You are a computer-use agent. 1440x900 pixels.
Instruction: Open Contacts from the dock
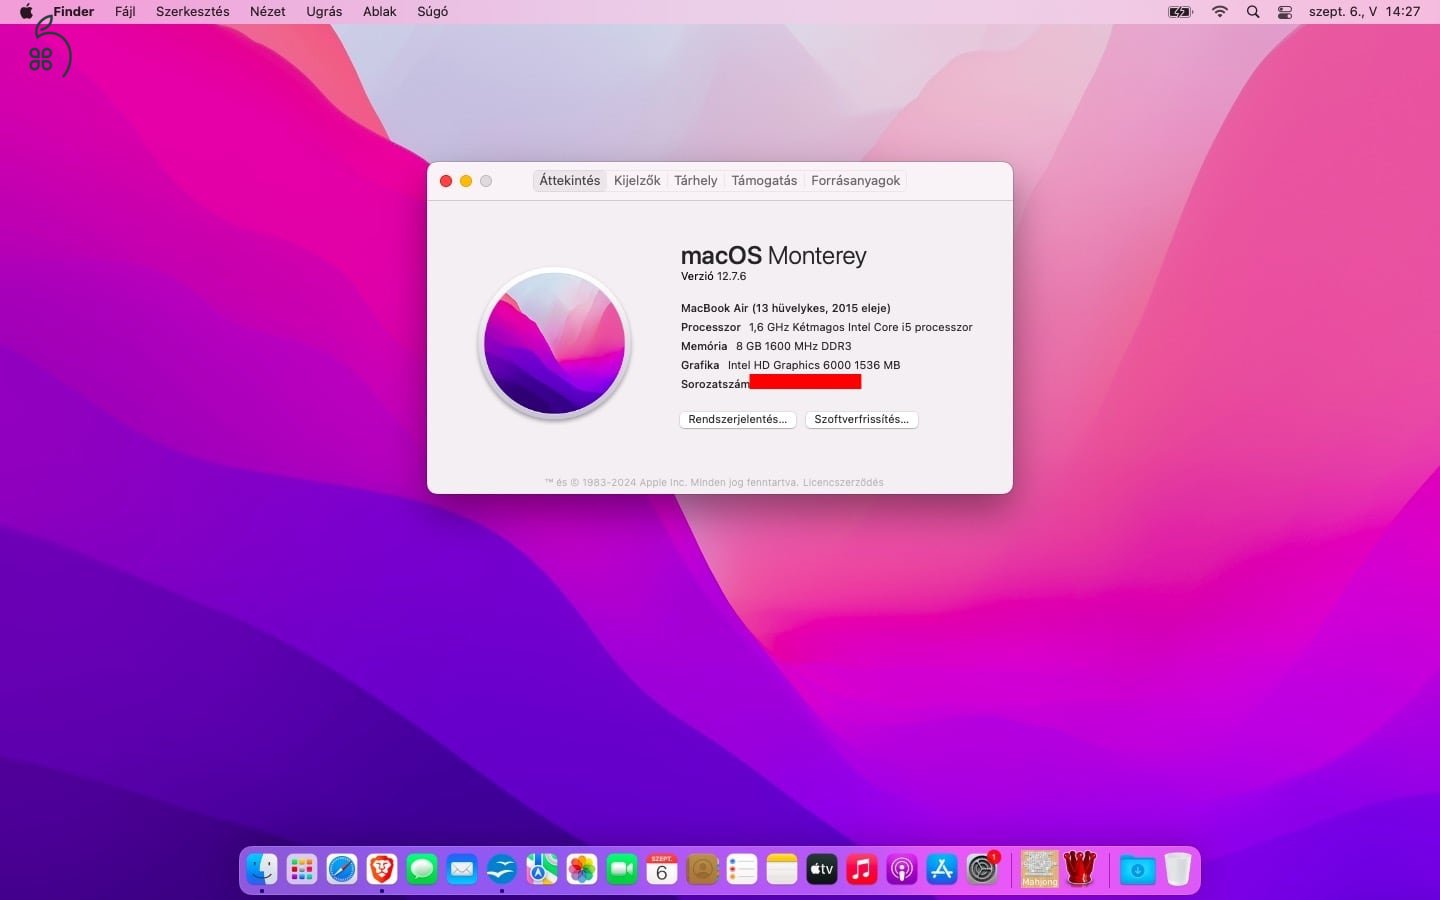pyautogui.click(x=702, y=869)
